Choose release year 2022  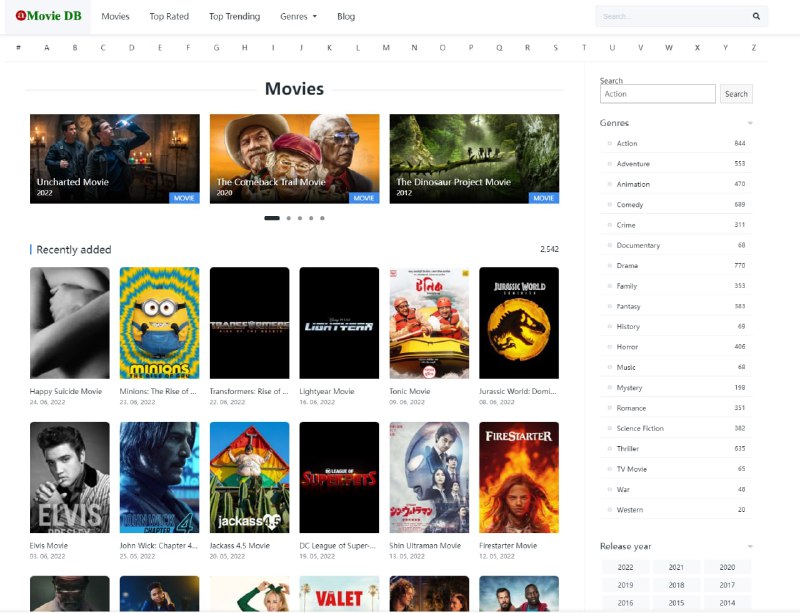coord(626,567)
